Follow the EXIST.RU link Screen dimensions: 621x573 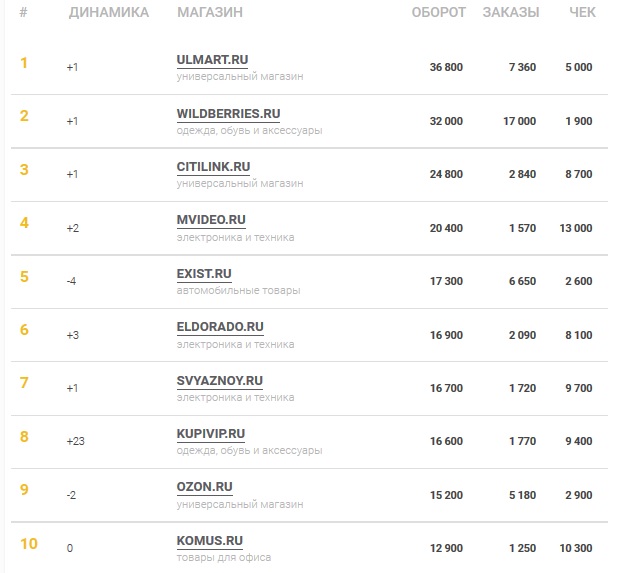pos(203,274)
